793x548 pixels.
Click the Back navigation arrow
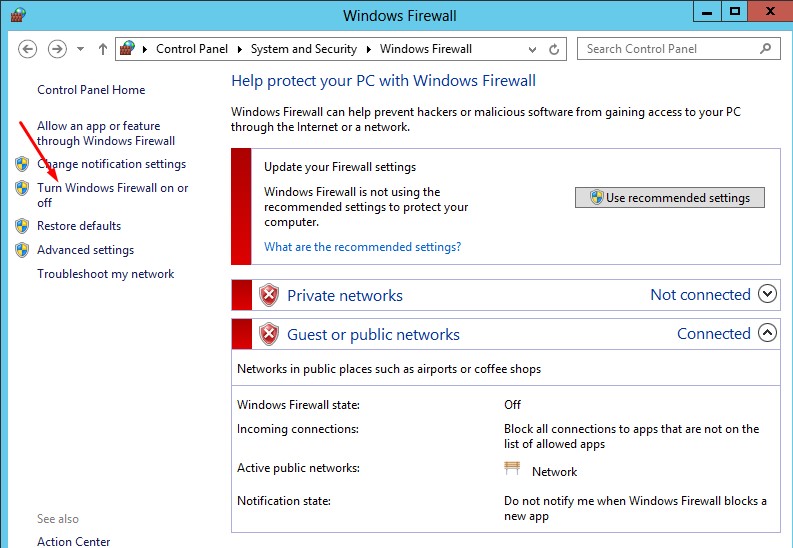[27, 49]
